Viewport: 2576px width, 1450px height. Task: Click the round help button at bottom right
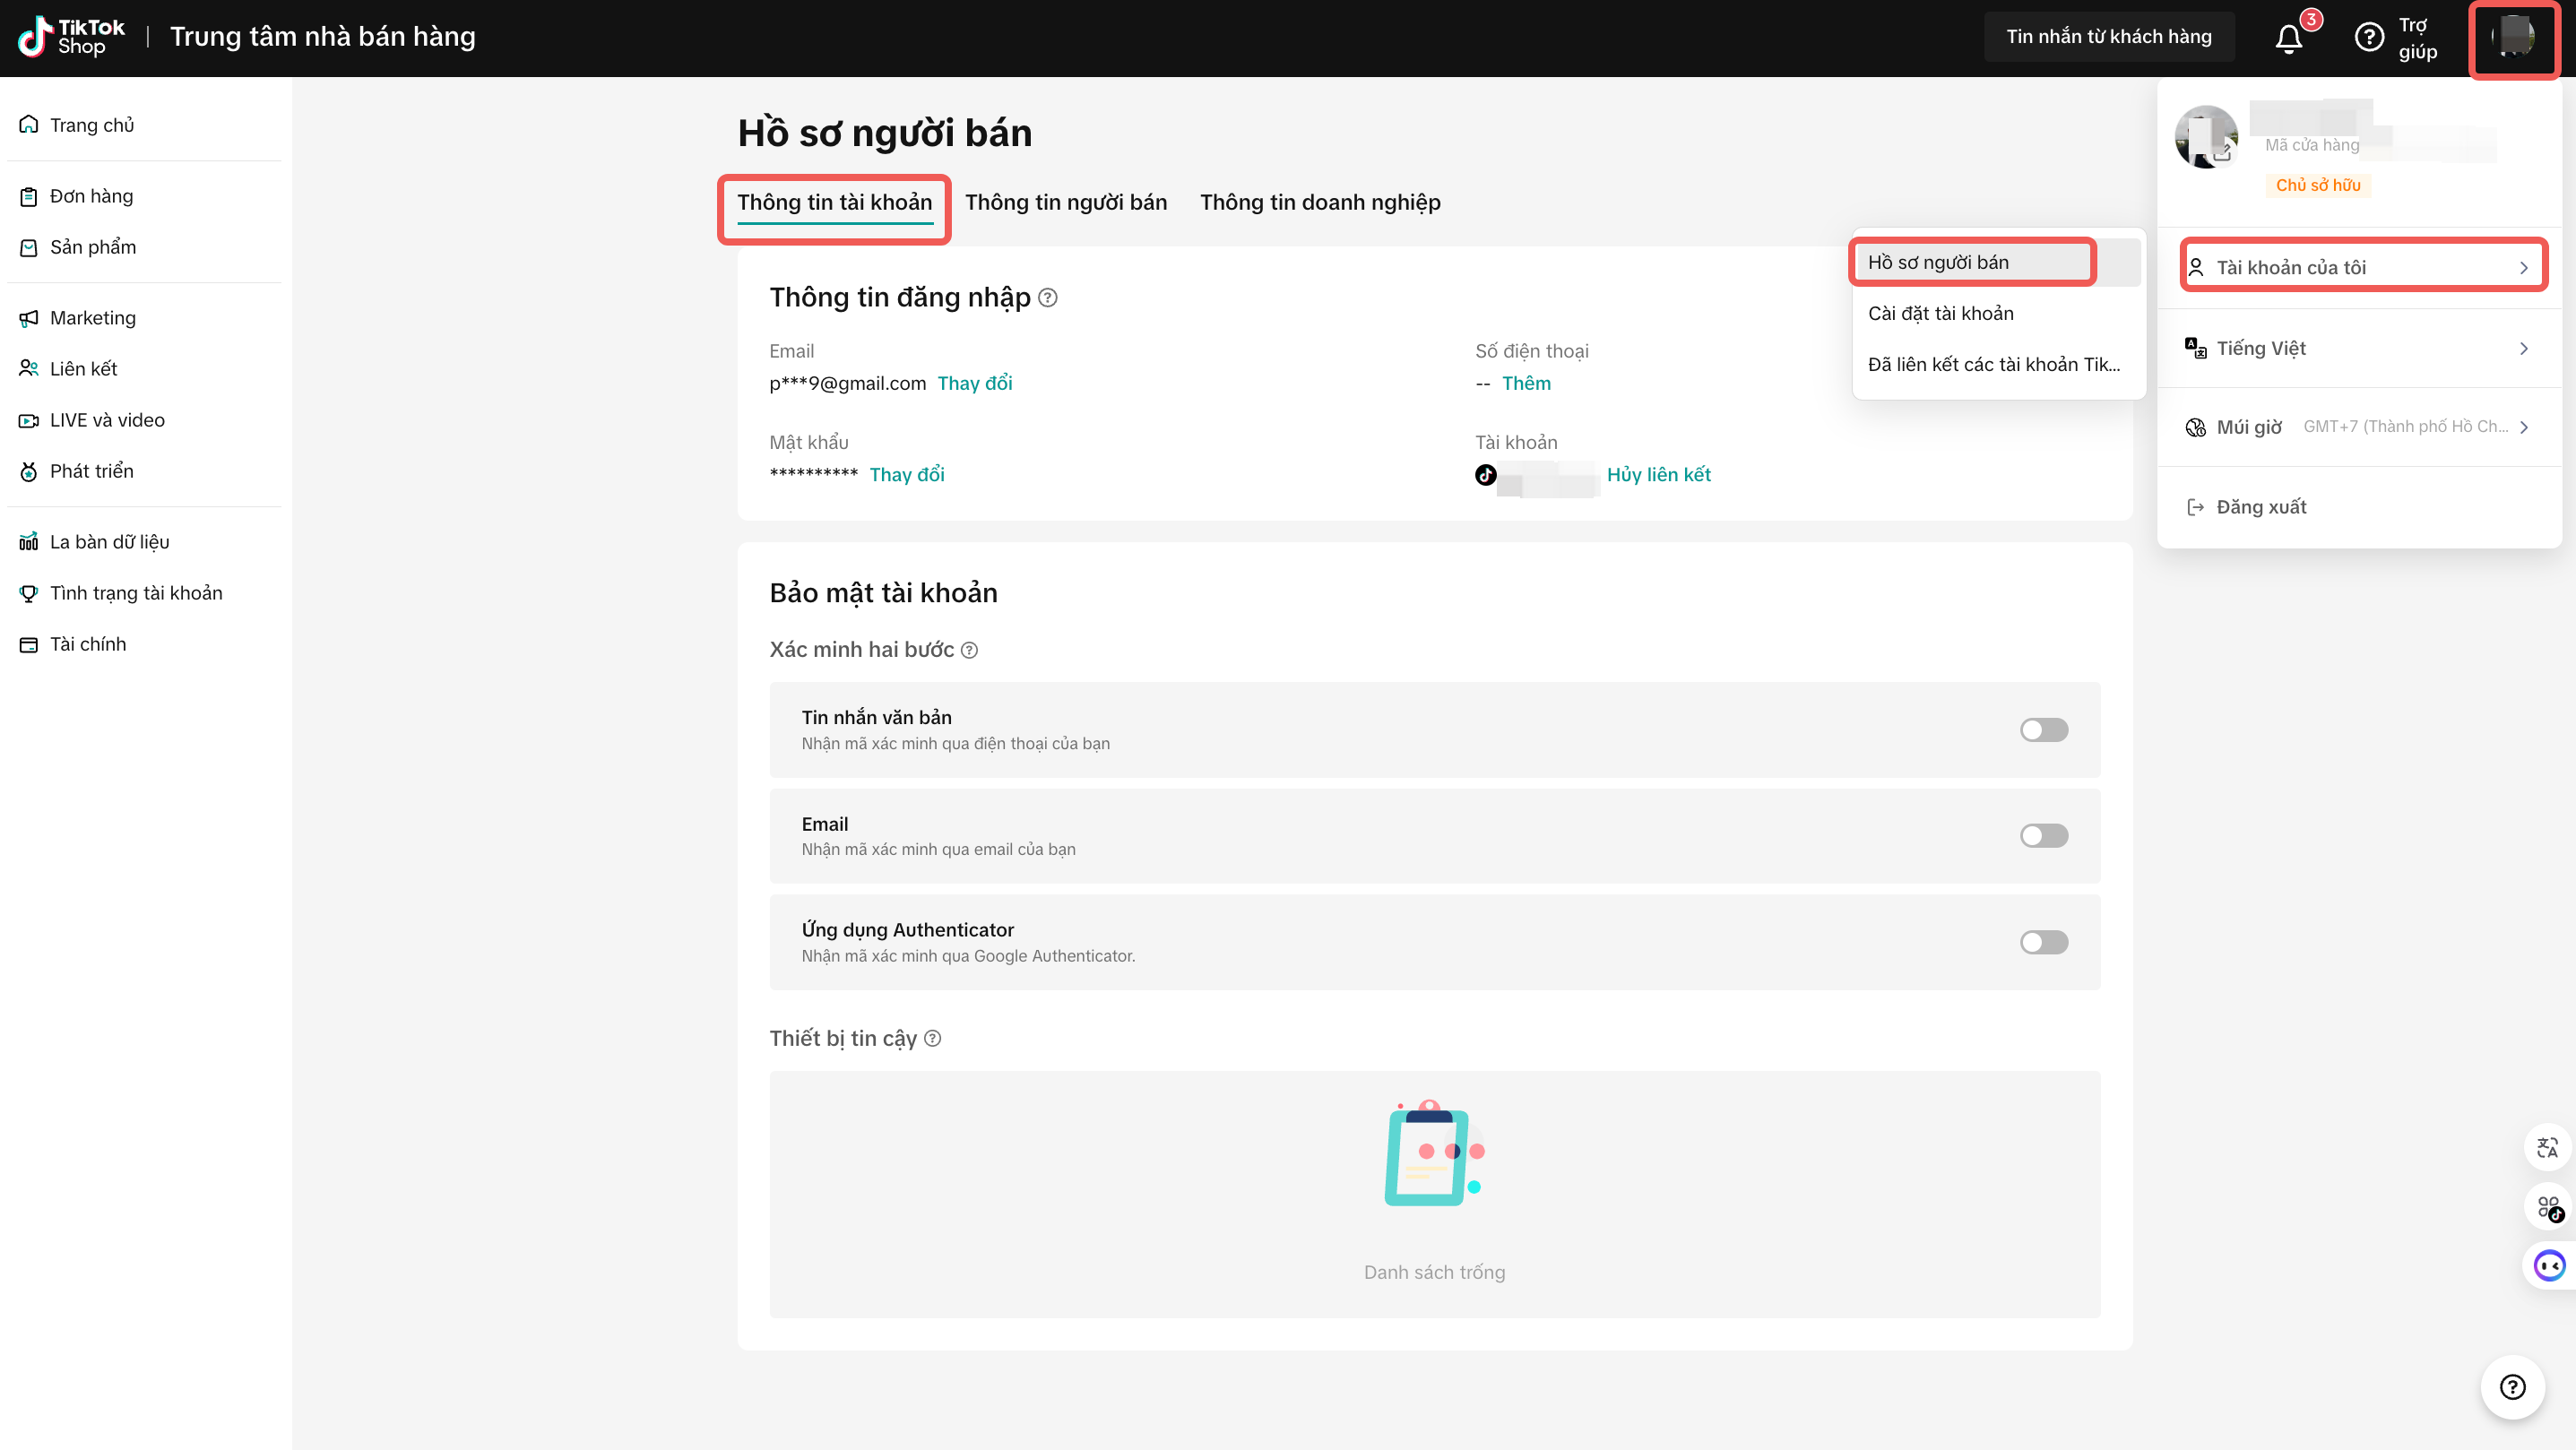(x=2512, y=1387)
